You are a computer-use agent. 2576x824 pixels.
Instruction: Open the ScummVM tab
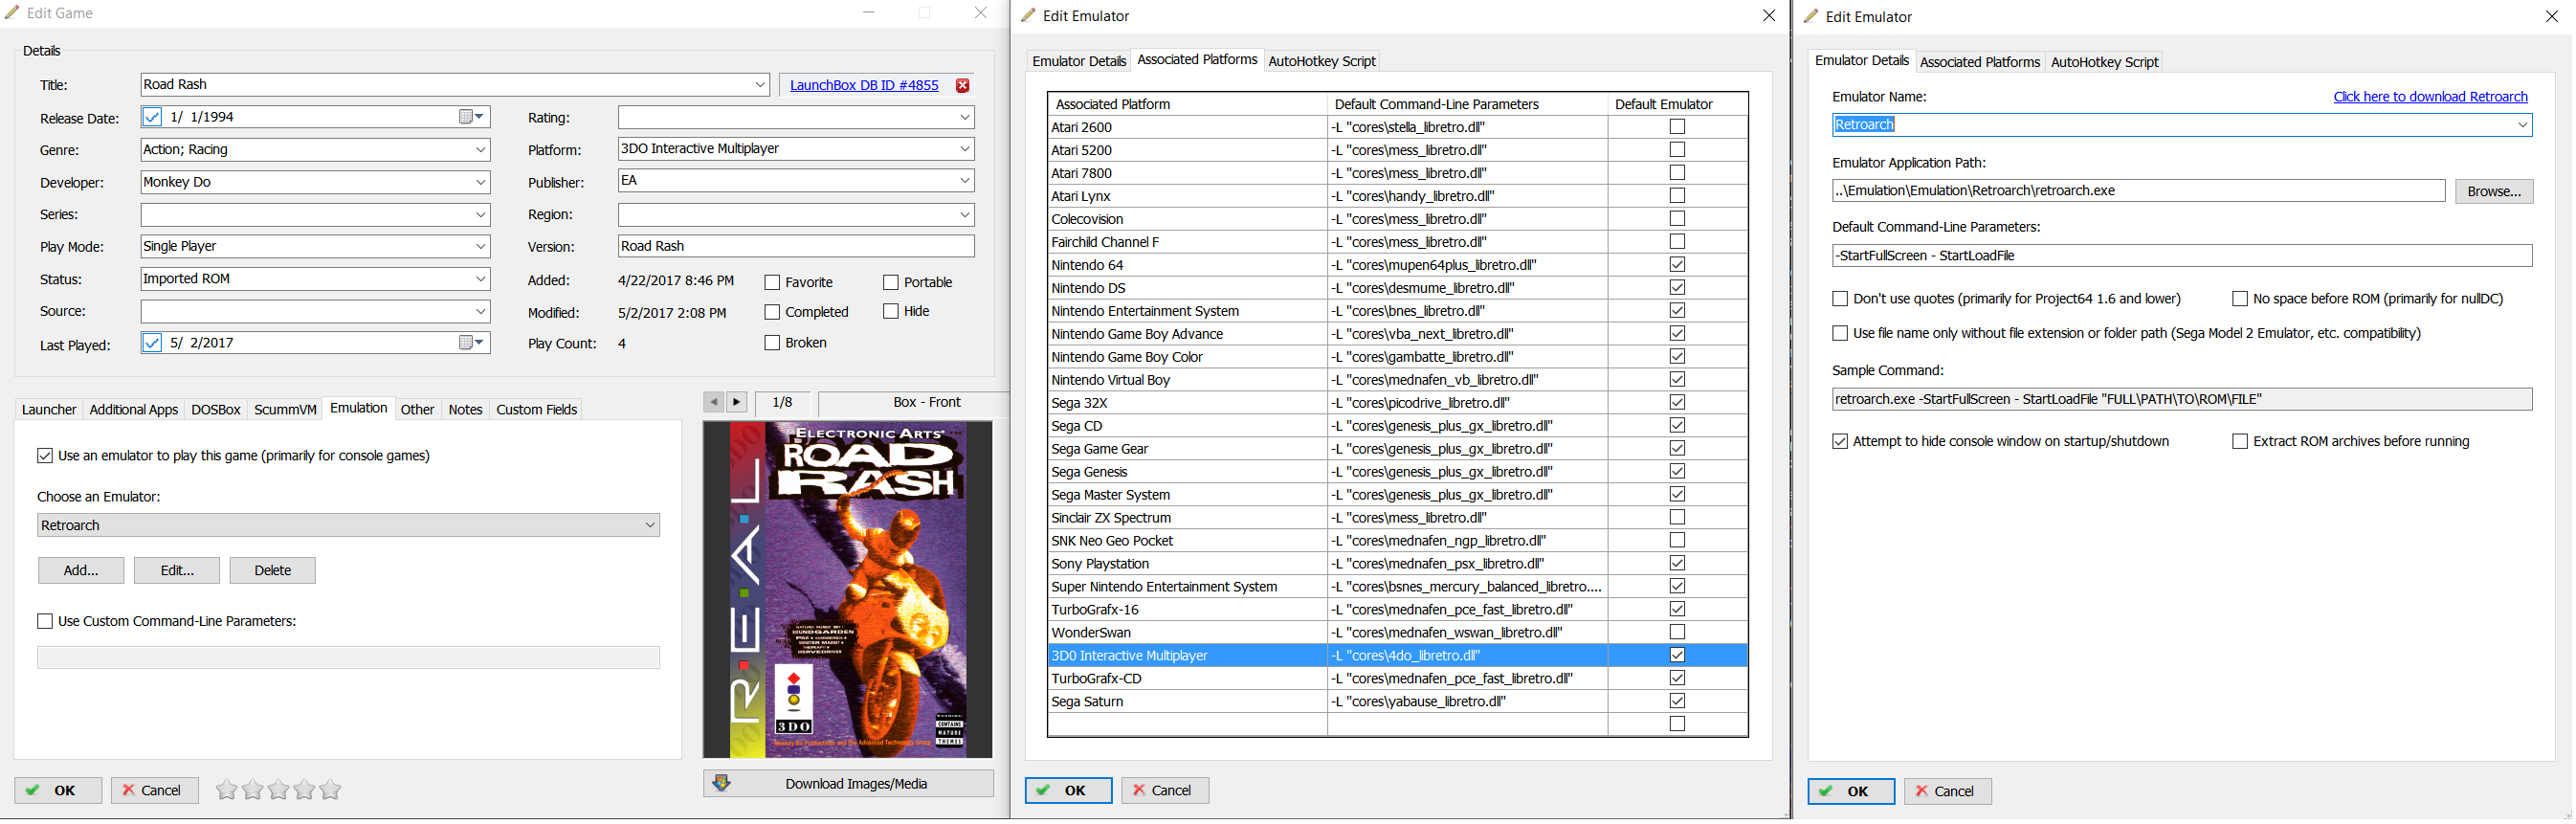click(285, 410)
